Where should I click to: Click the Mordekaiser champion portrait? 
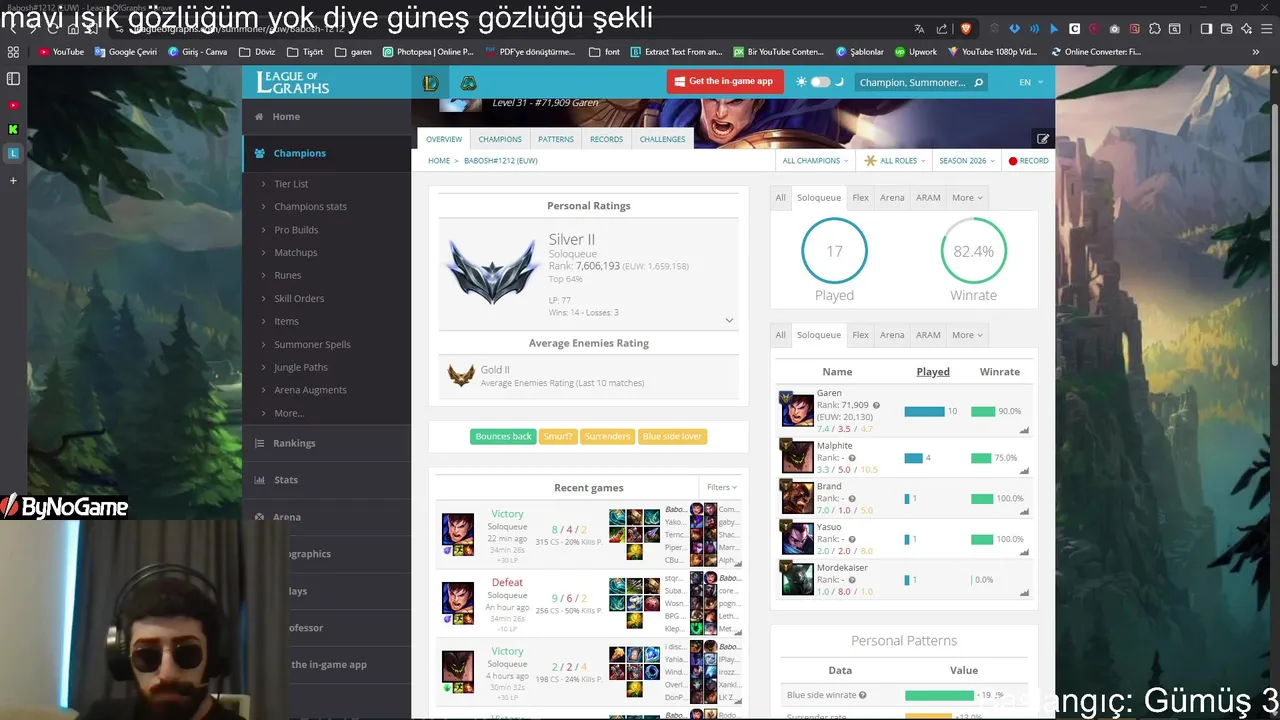pos(797,579)
